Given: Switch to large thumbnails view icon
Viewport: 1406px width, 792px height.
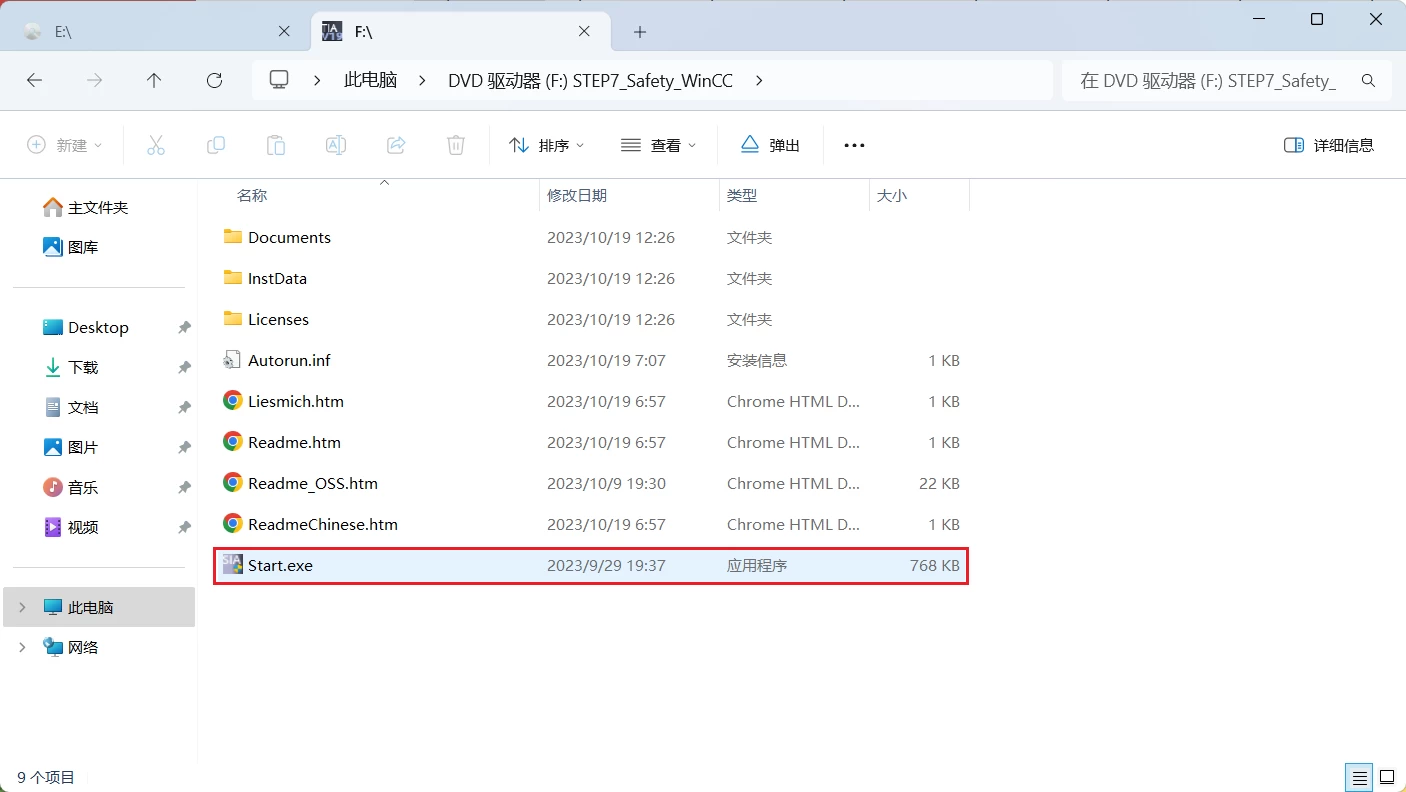Looking at the screenshot, I should tap(1387, 776).
